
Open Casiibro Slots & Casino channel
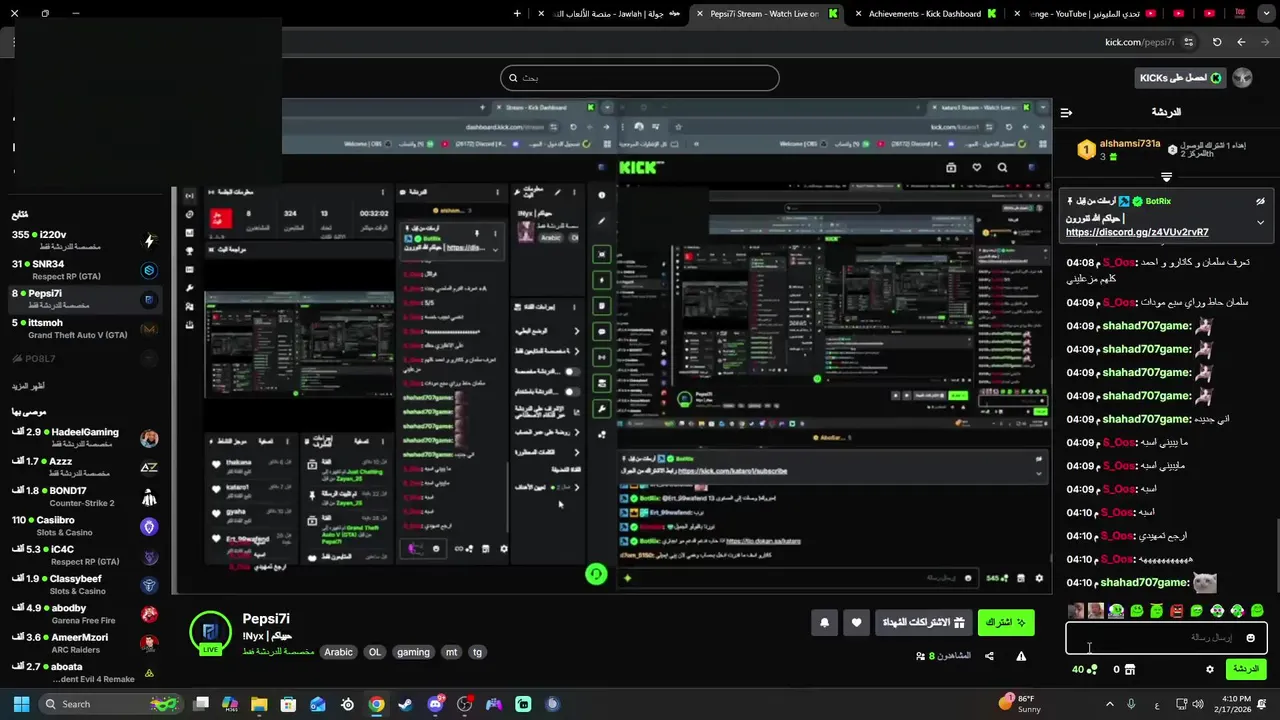(85, 526)
